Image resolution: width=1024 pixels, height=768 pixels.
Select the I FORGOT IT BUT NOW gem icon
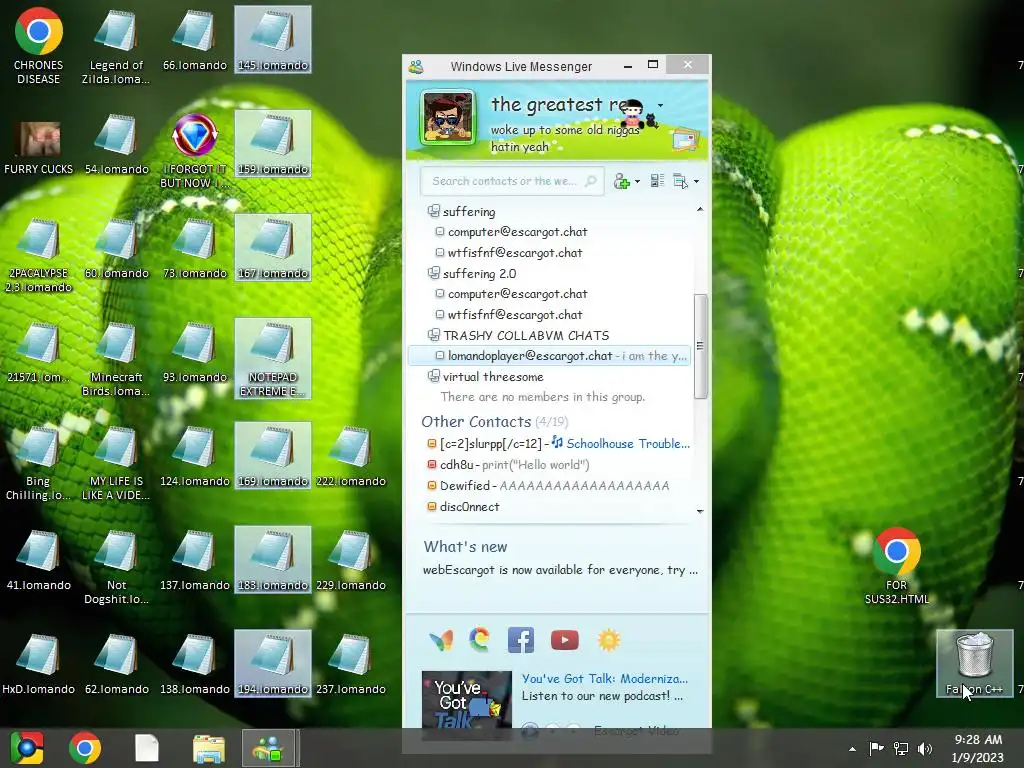(195, 152)
